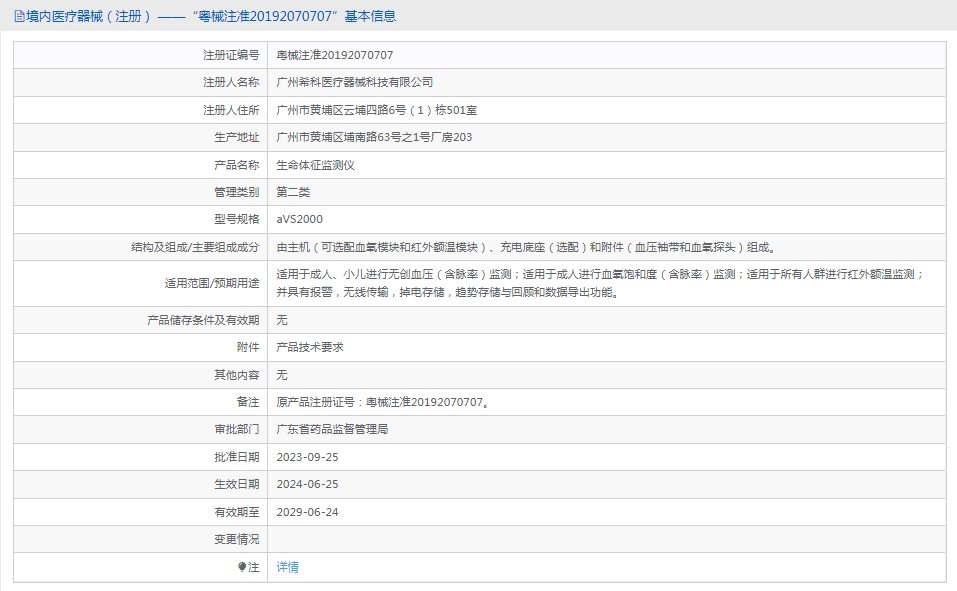The image size is (957, 591).
Task: Click the 产品储存条件及有效期 label
Action: pos(203,320)
